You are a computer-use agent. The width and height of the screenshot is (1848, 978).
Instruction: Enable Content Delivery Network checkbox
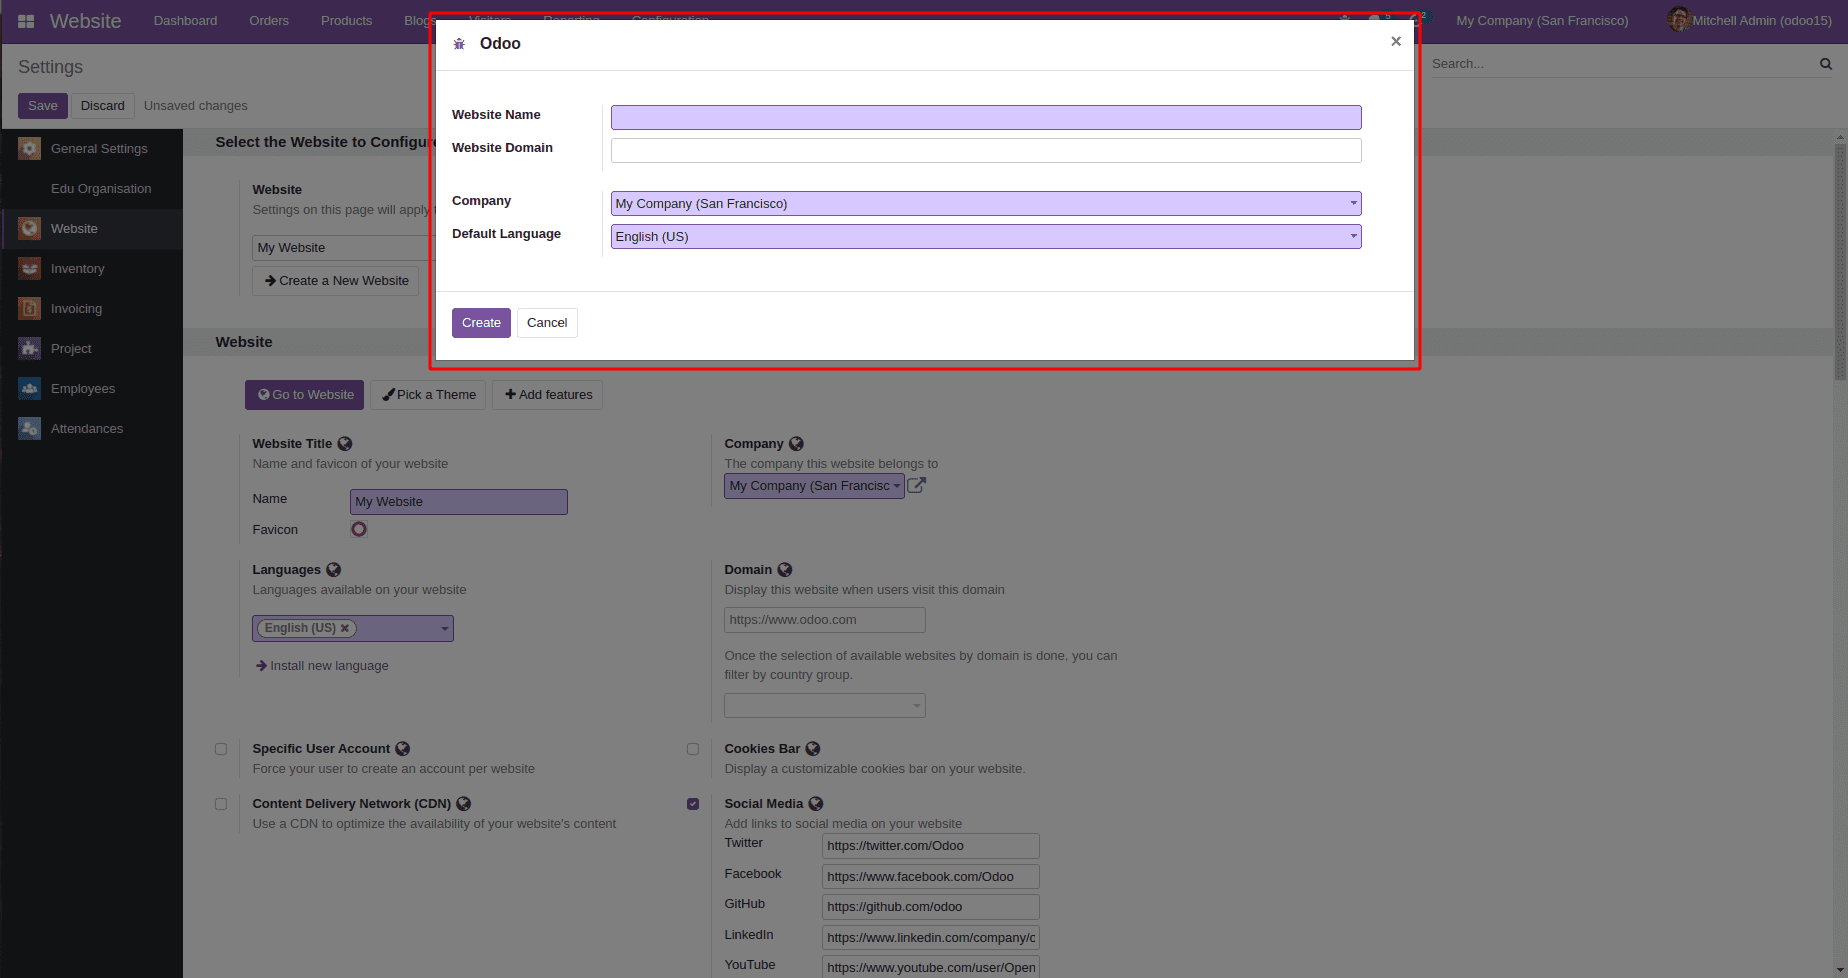pos(221,804)
